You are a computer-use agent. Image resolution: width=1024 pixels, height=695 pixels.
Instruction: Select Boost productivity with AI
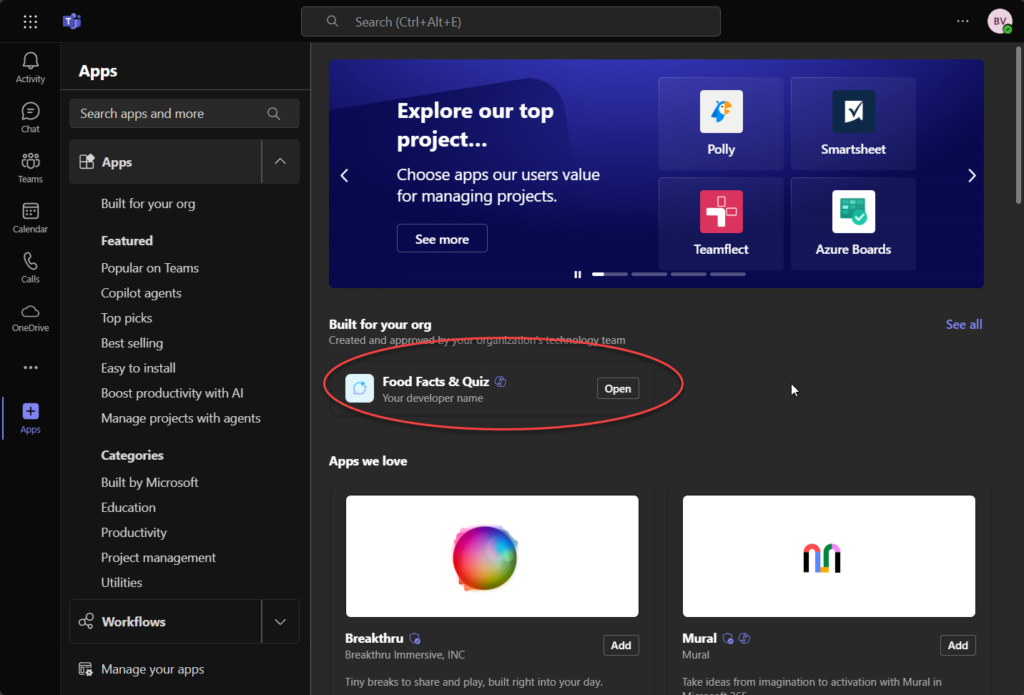click(x=172, y=393)
